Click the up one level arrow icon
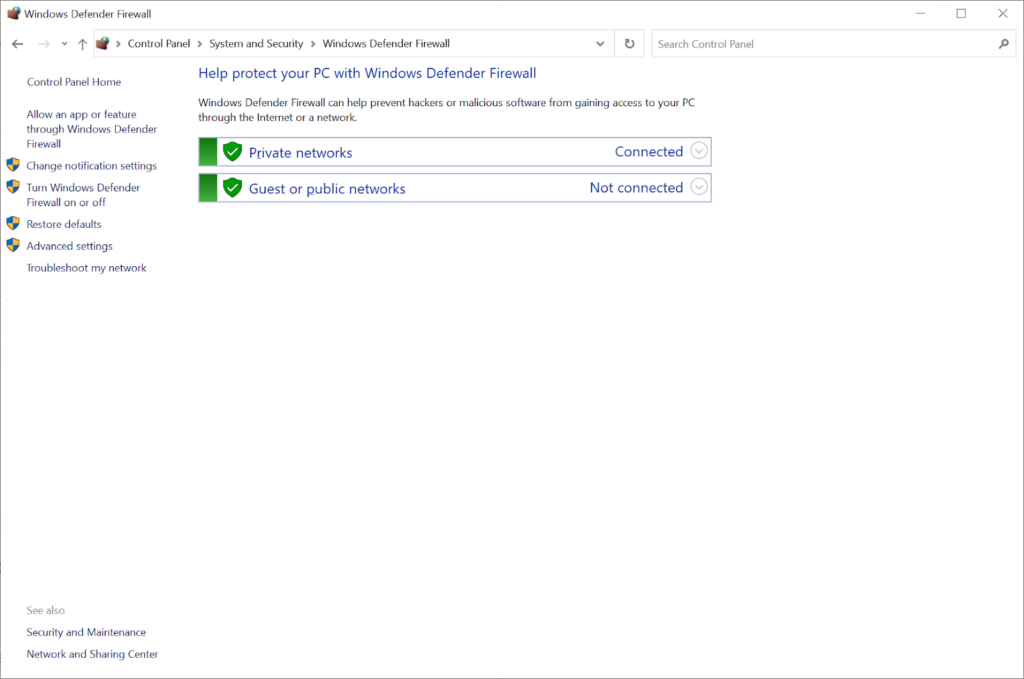The height and width of the screenshot is (679, 1024). coord(82,43)
